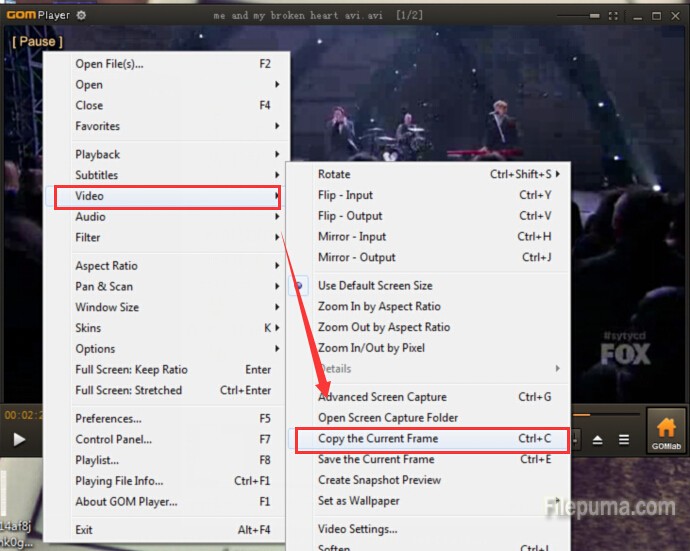
Task: Click the volume slider in the control bar
Action: (605, 413)
